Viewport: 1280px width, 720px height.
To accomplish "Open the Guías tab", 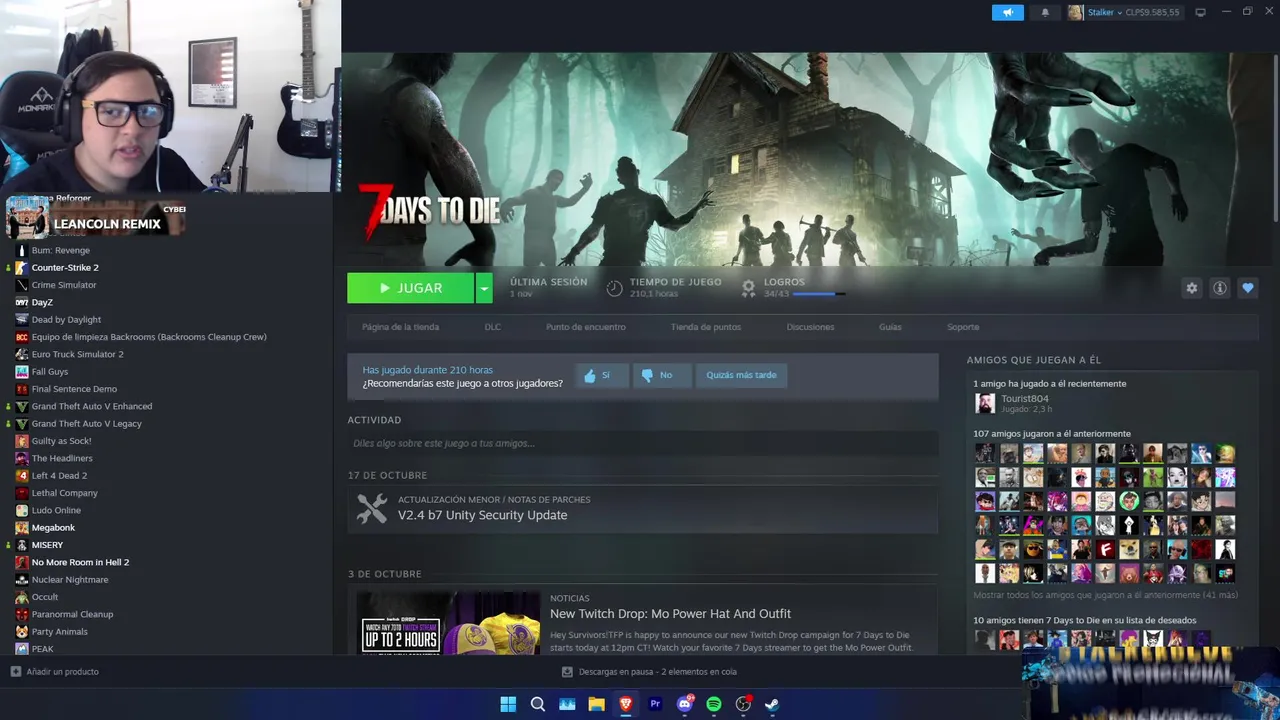I will tap(890, 327).
